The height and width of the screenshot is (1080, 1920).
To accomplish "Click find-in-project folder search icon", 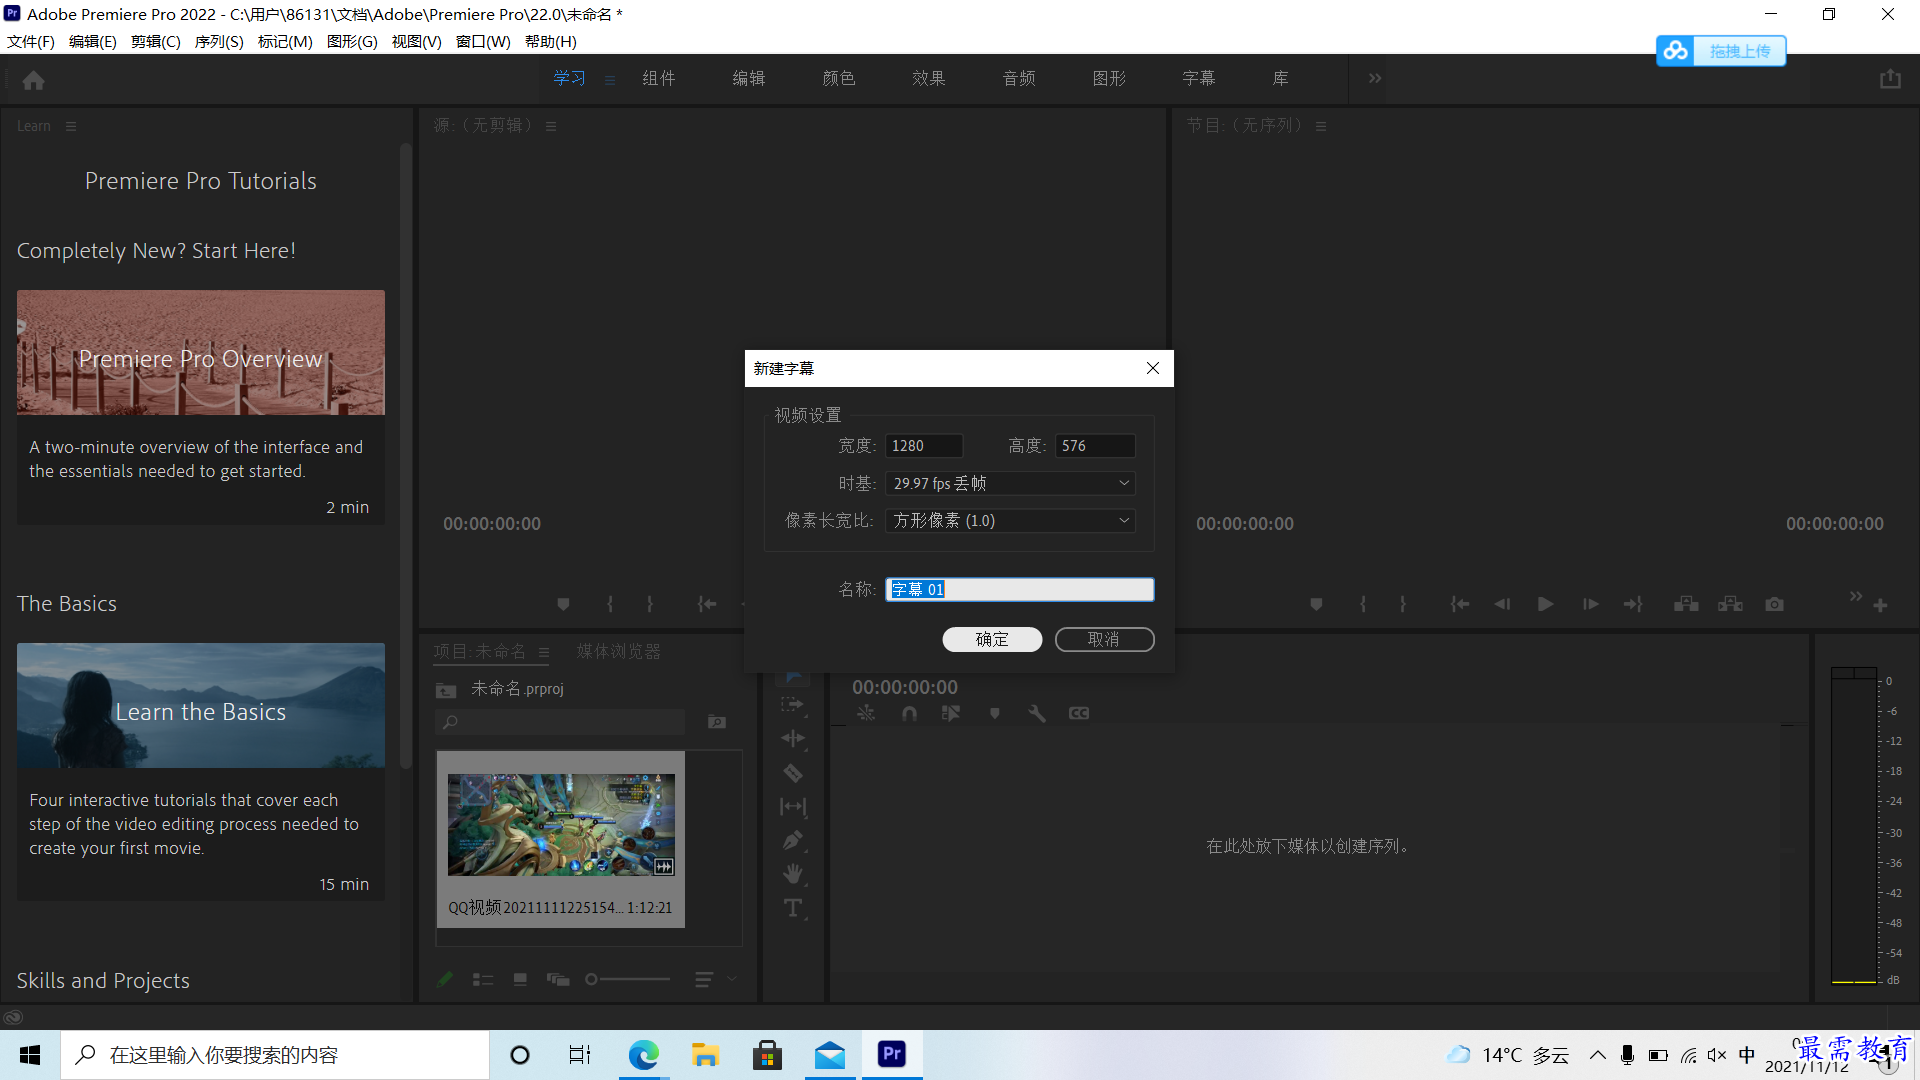I will [x=717, y=722].
